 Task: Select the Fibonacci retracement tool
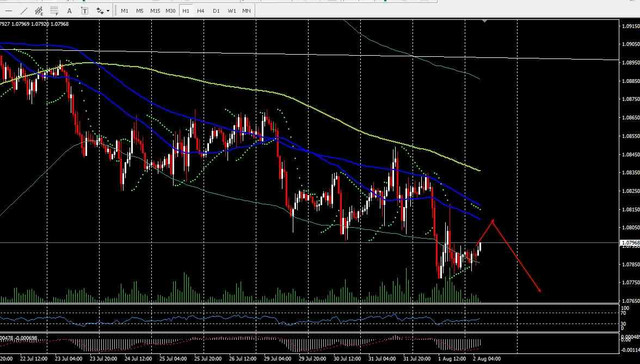pos(54,11)
